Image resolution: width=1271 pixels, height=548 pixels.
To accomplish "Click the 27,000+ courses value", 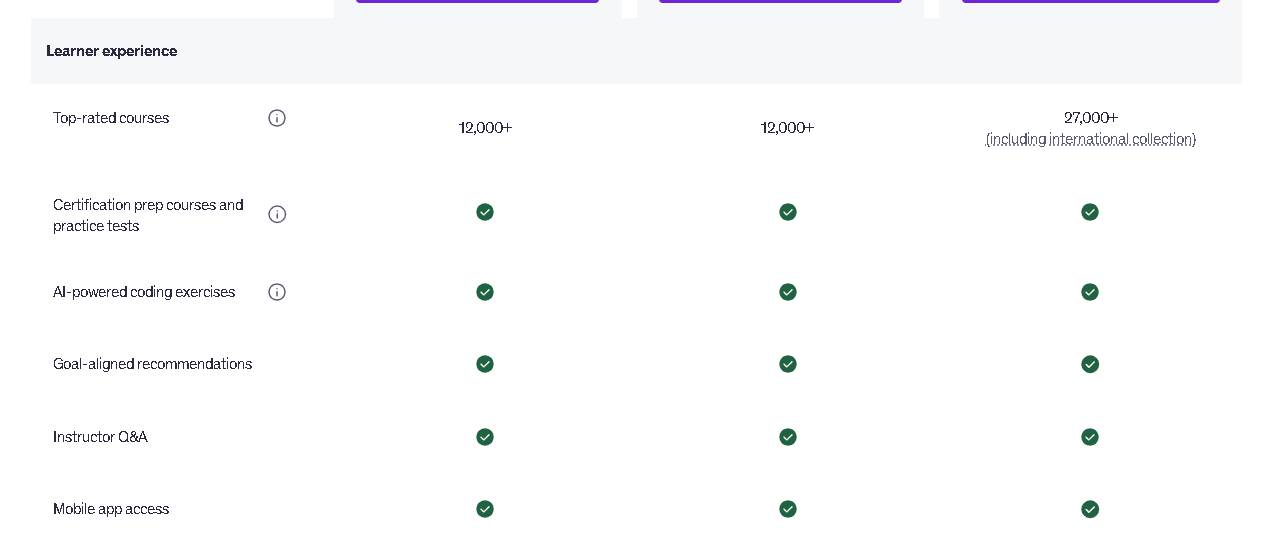I will tap(1091, 117).
